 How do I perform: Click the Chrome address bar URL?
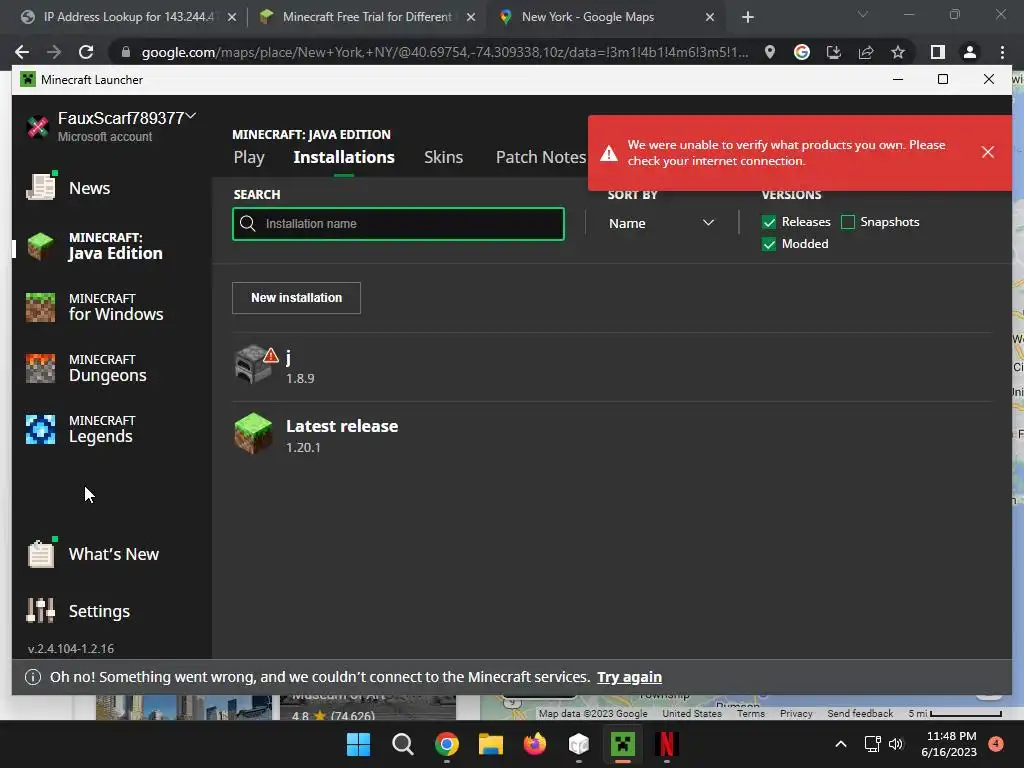444,52
